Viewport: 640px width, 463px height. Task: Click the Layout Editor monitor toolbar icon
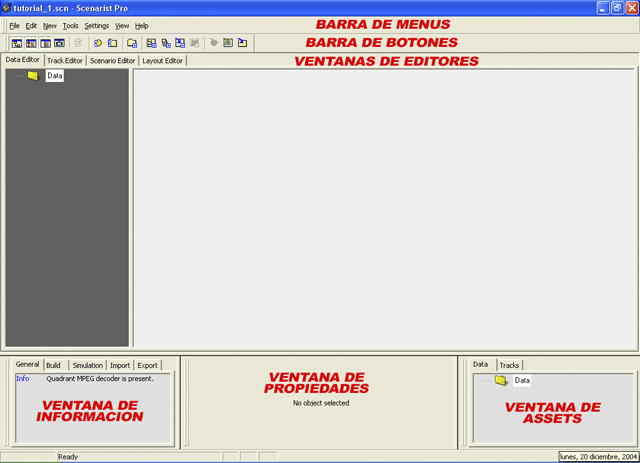click(x=60, y=43)
